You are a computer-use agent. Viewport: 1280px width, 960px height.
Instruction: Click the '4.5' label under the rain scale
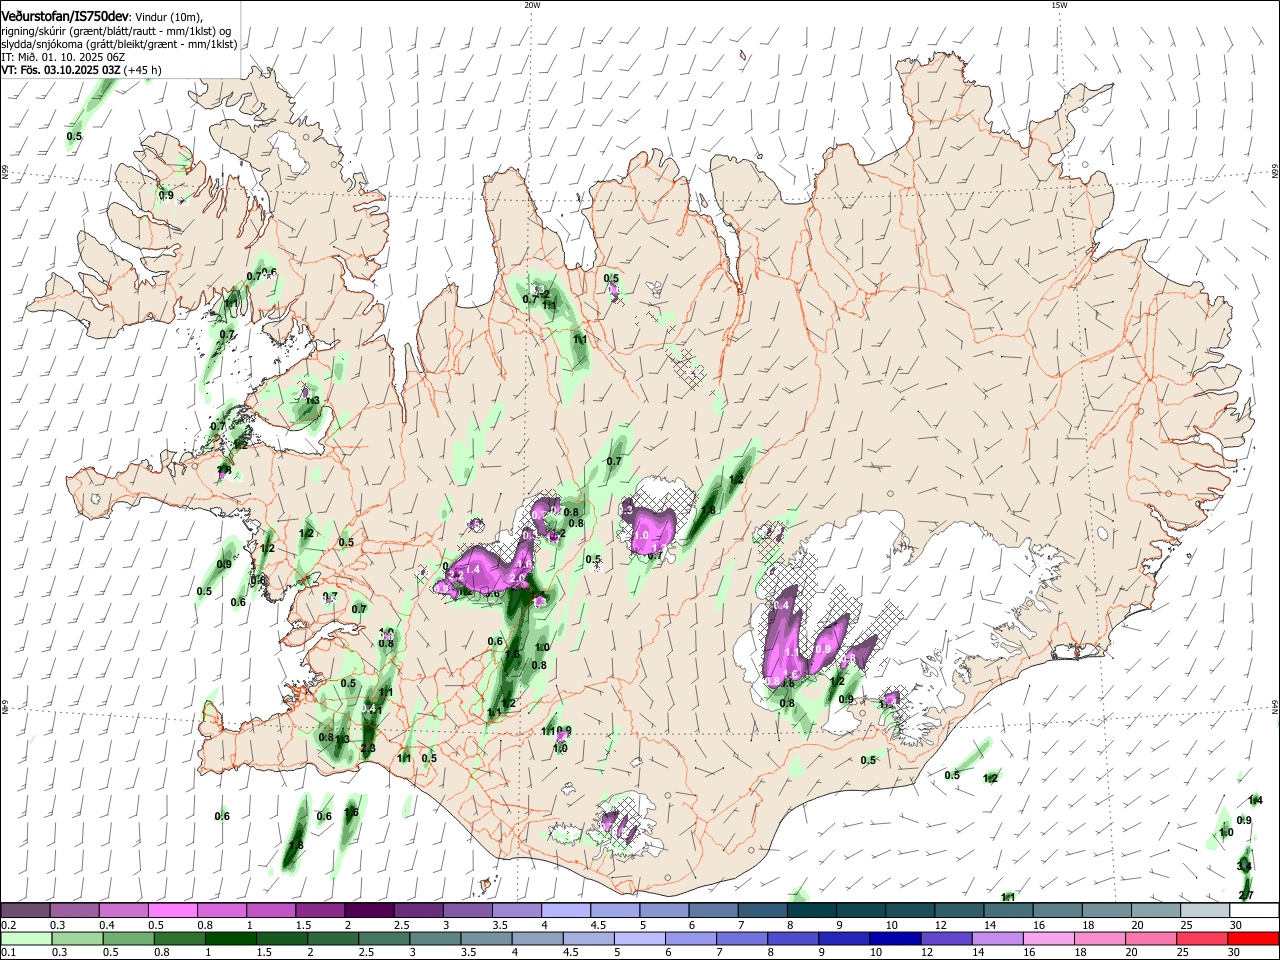tap(572, 954)
